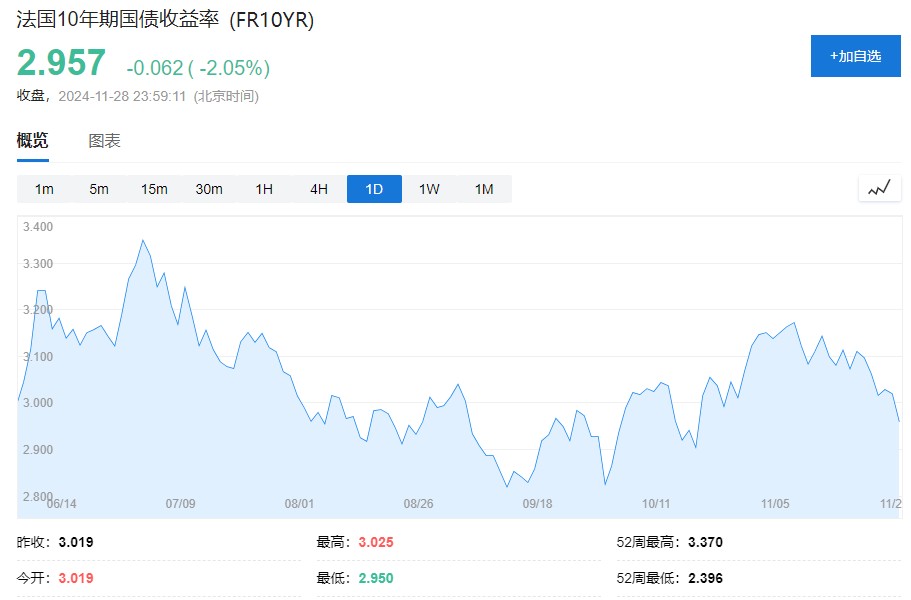
Task: Select the 5m timeframe
Action: (99, 189)
